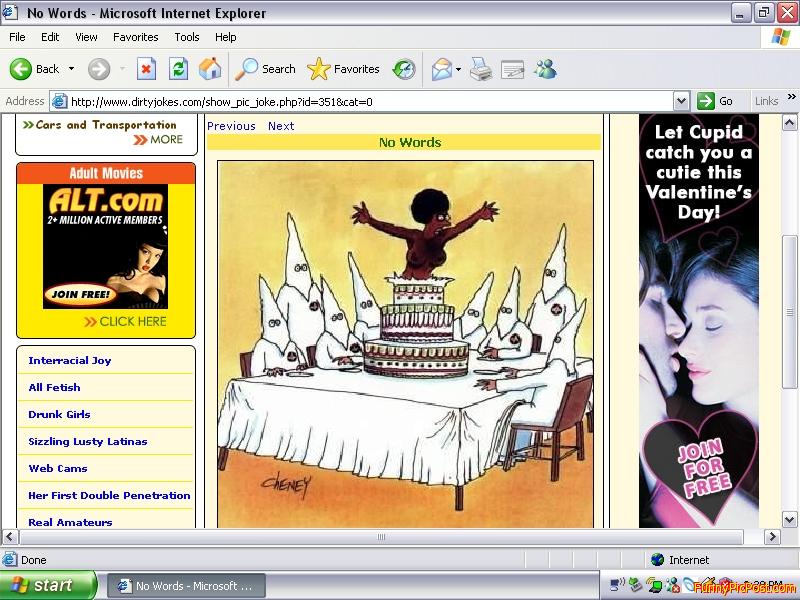Image resolution: width=800 pixels, height=600 pixels.
Task: Click the Windows flag logo in menu bar
Action: coord(780,37)
